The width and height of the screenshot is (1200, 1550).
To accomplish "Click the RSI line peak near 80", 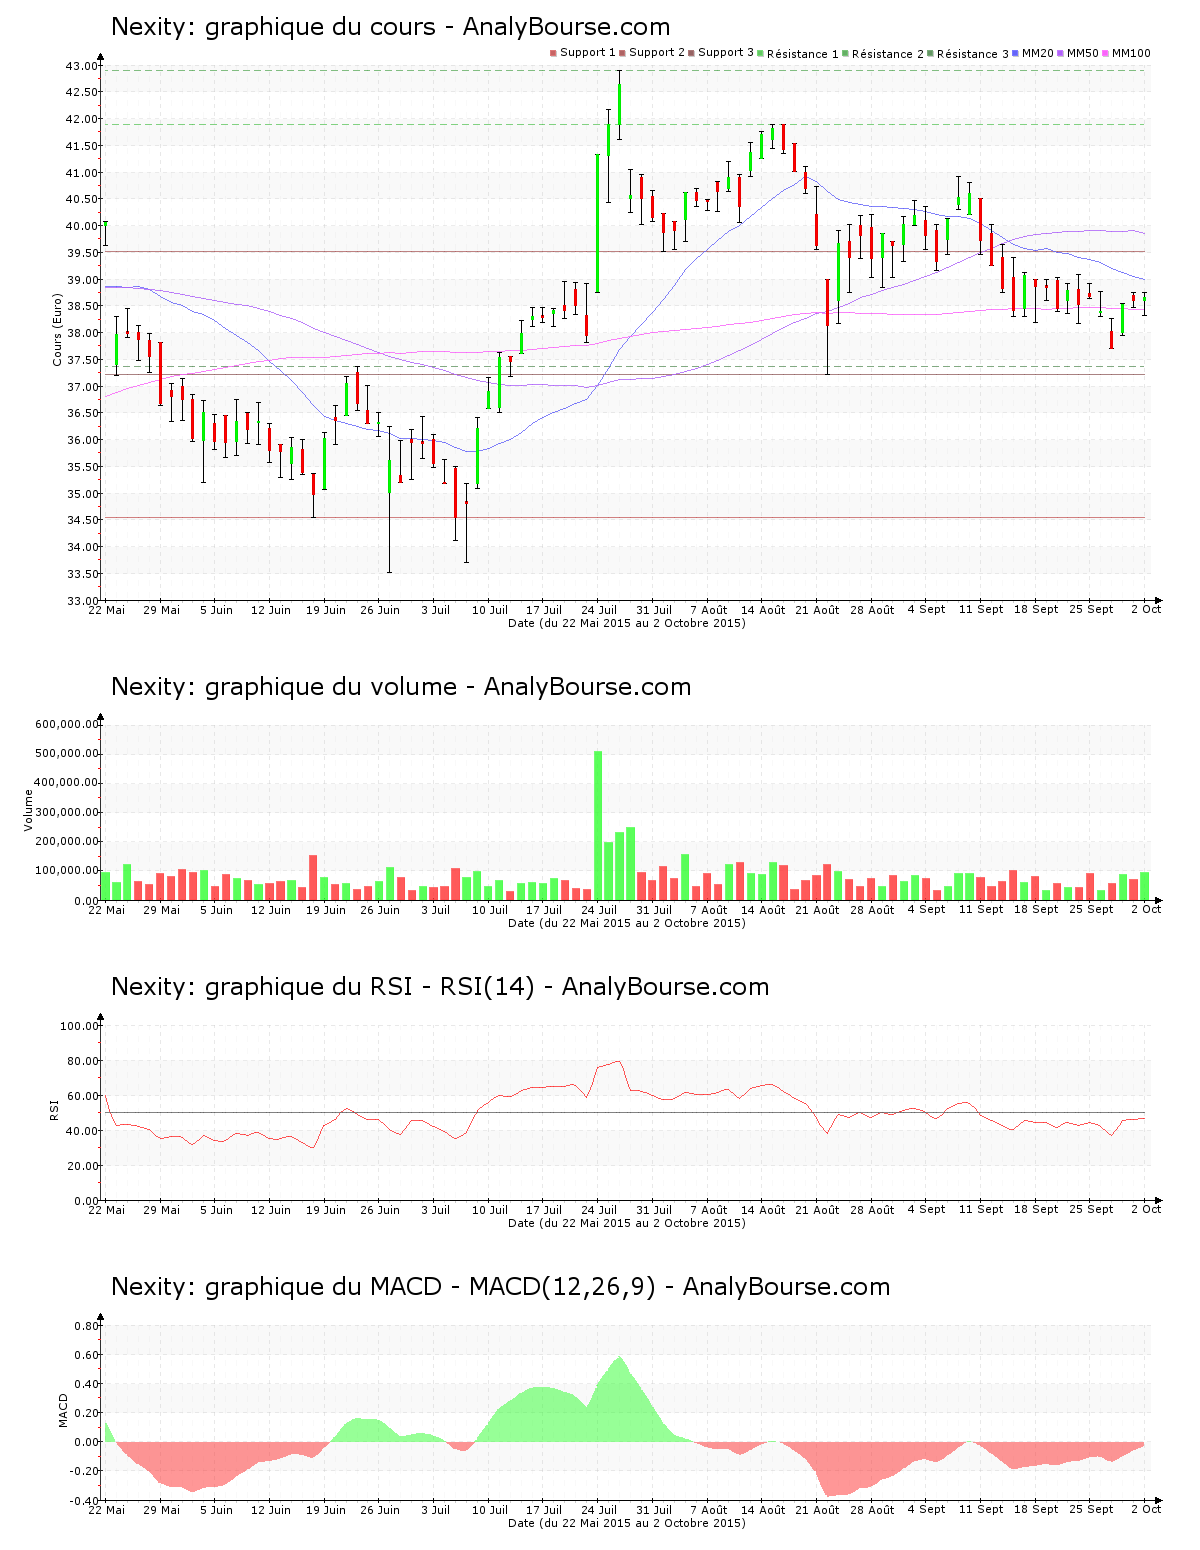I will [620, 1062].
